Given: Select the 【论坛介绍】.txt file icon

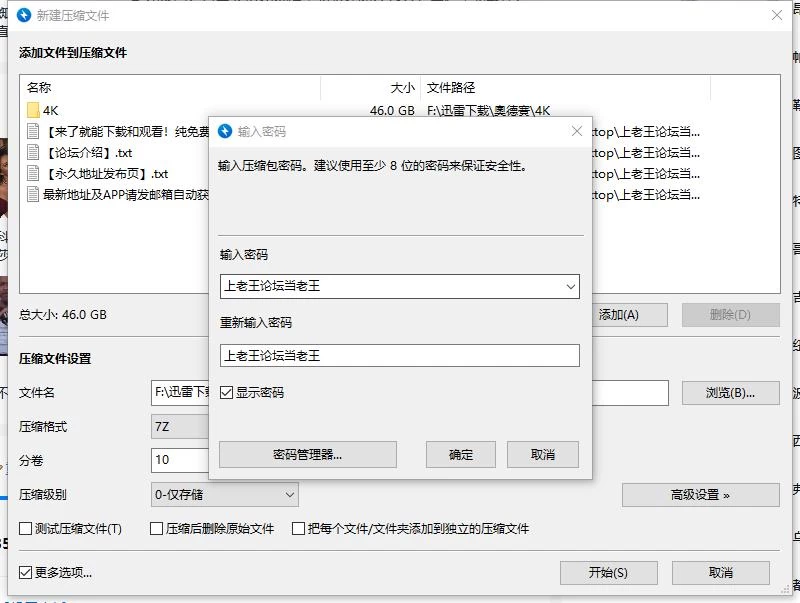Looking at the screenshot, I should tap(33, 152).
